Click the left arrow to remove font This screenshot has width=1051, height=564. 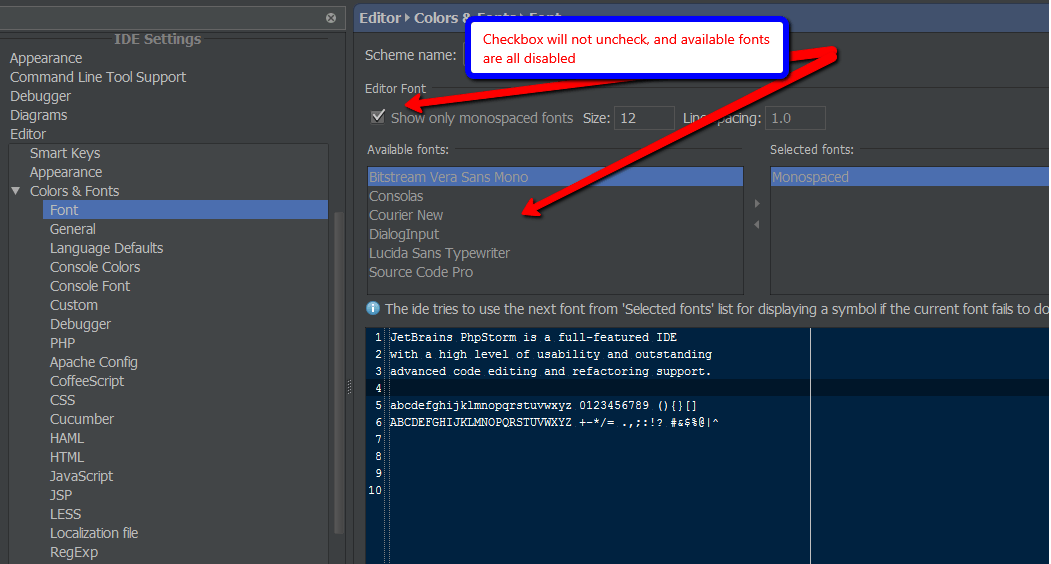click(756, 225)
